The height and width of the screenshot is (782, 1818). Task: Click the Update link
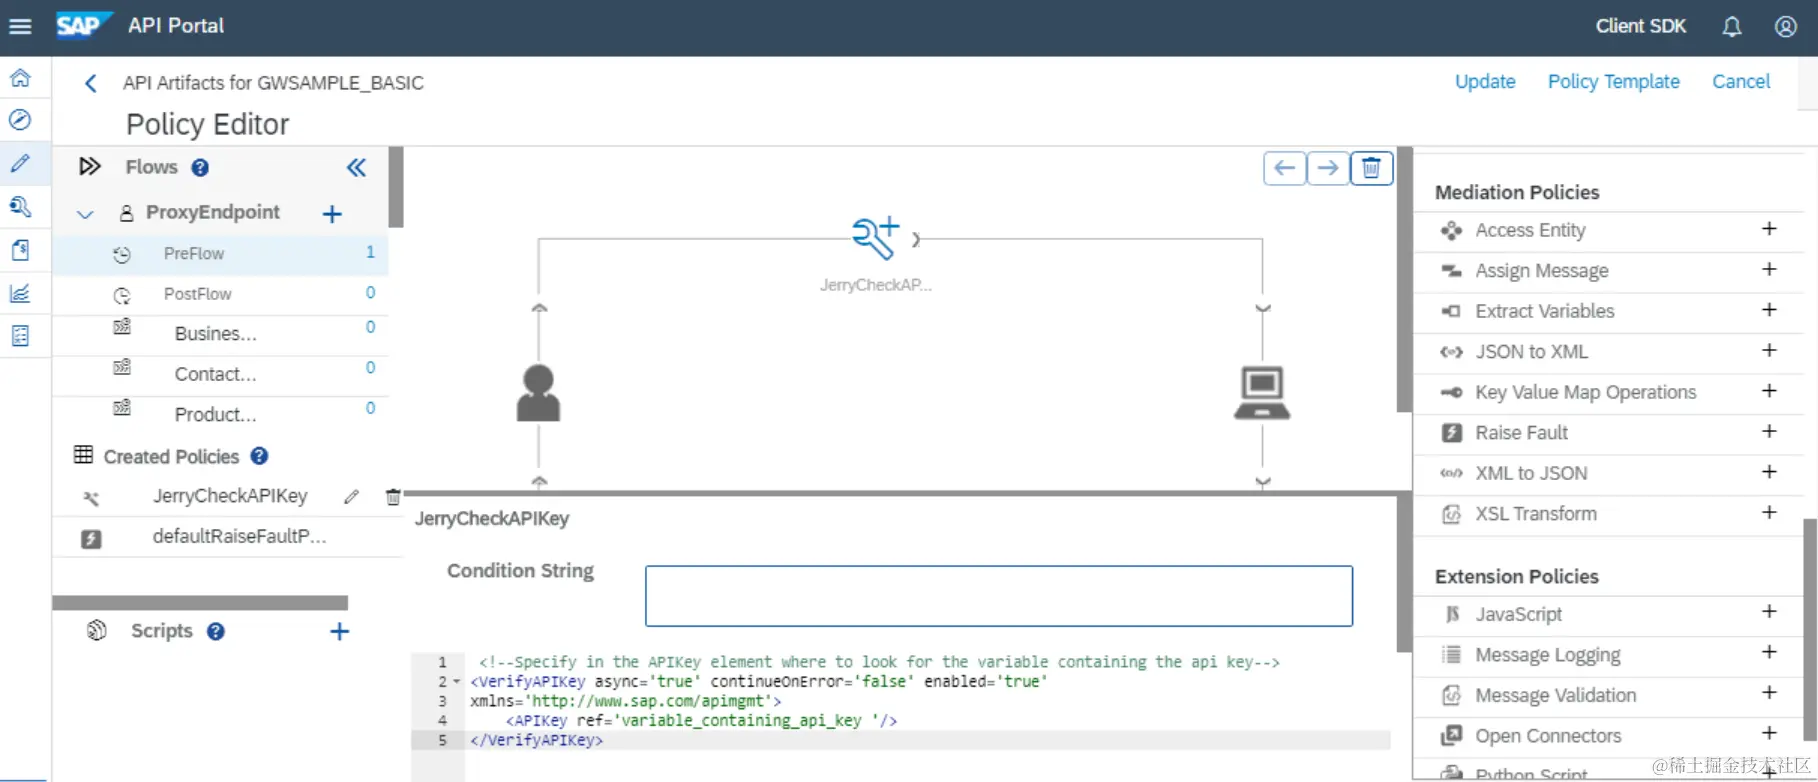click(x=1485, y=82)
